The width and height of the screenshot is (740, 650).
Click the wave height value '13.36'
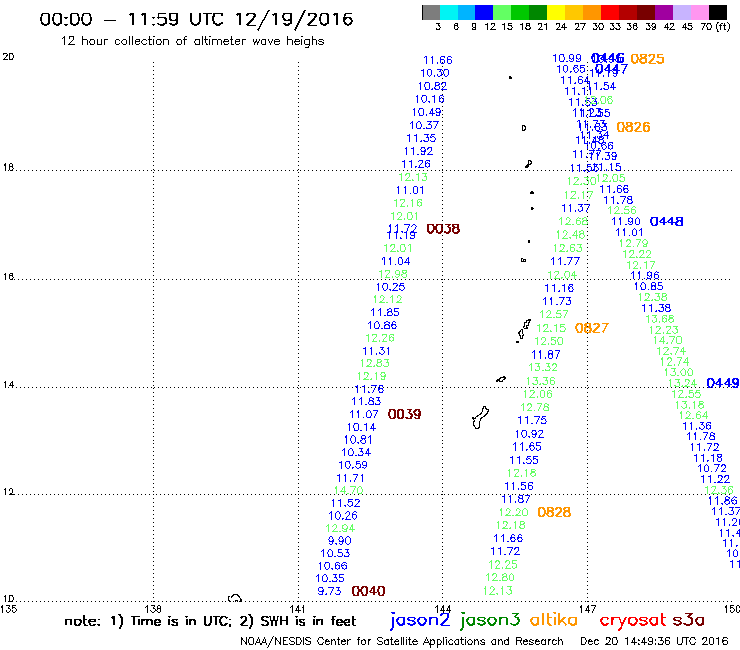540,380
